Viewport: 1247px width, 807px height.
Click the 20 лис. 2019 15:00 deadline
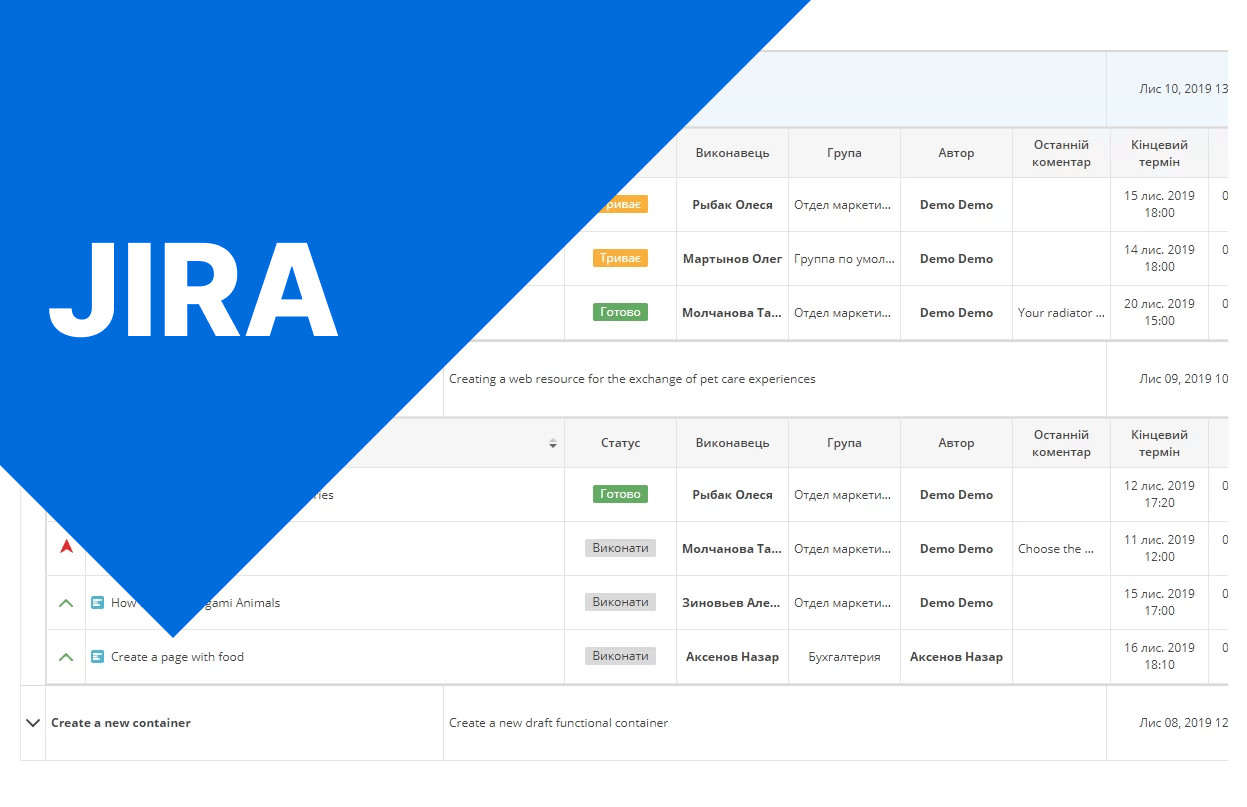click(1160, 312)
